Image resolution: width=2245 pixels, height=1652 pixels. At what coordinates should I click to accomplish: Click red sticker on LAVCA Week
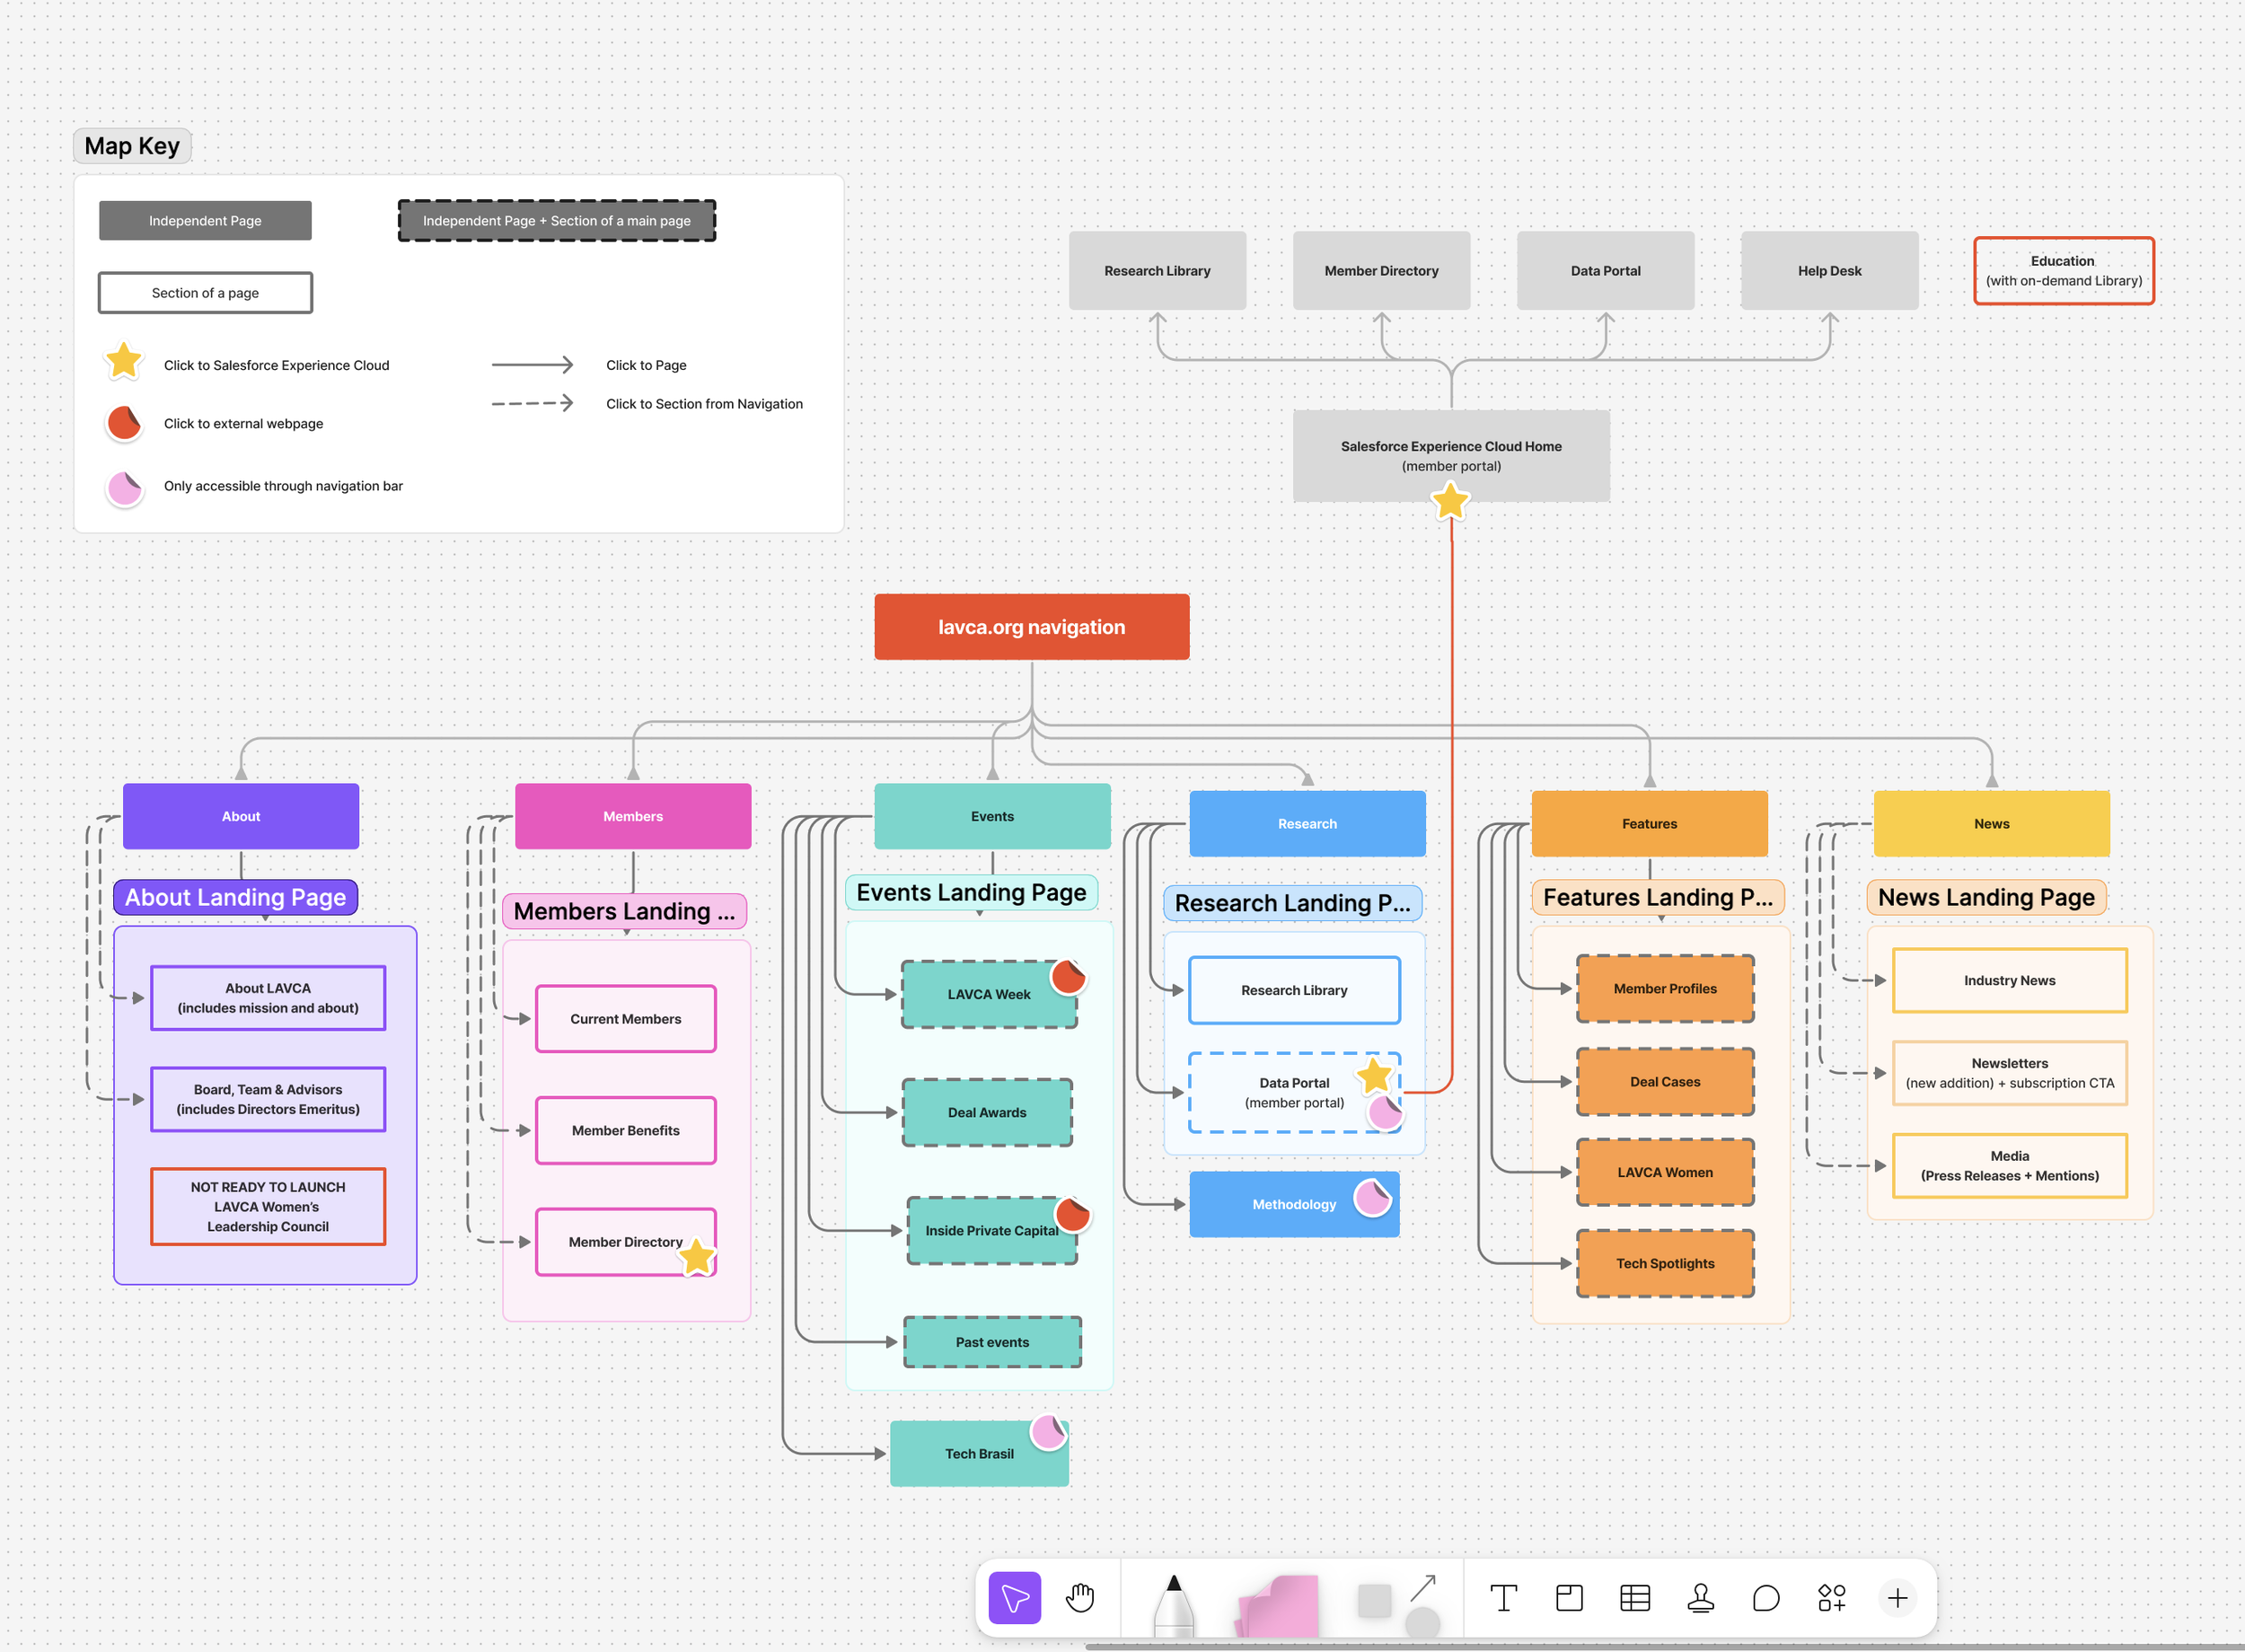coord(1068,977)
